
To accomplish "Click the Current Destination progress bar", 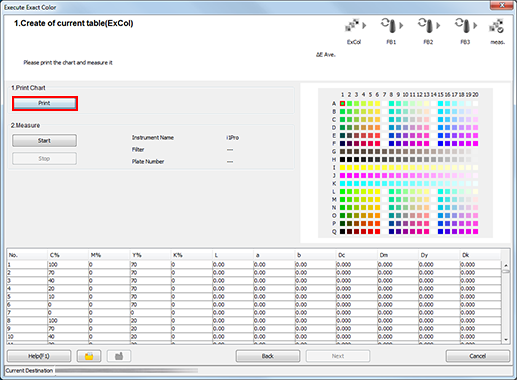I will point(127,370).
